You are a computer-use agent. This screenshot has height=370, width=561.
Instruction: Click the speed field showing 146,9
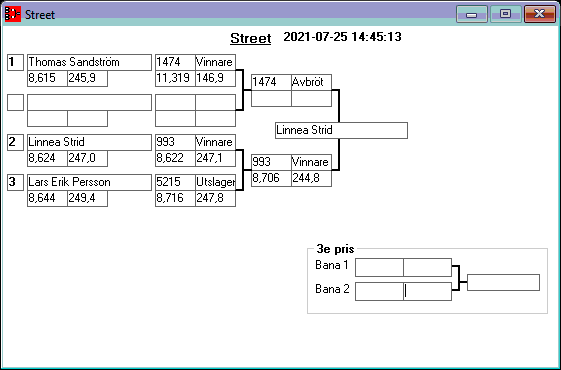[215, 78]
